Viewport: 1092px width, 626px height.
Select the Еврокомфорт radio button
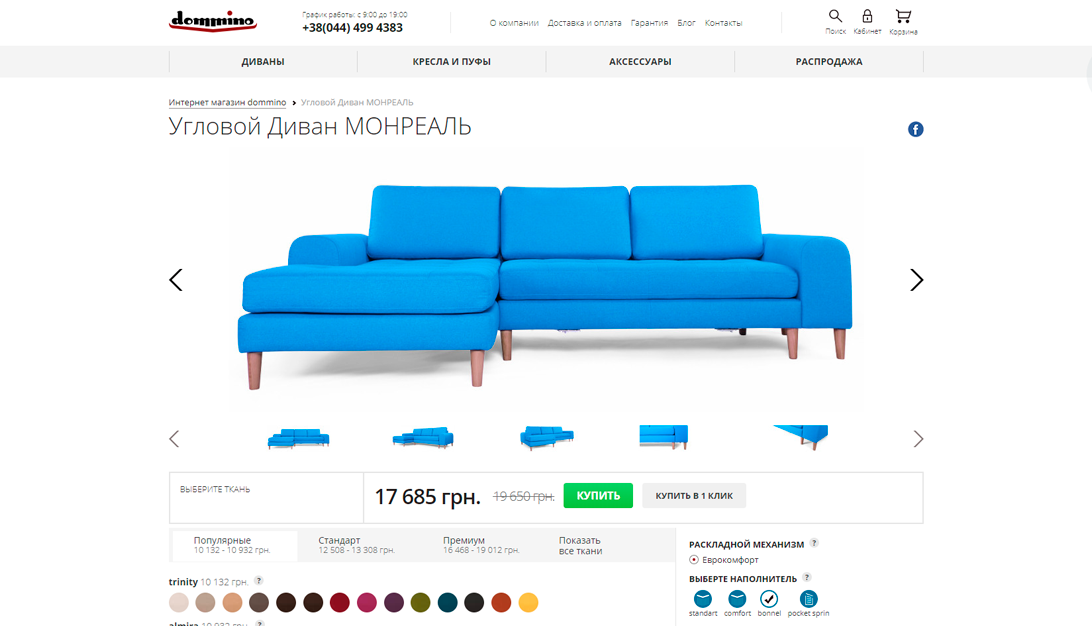(694, 560)
